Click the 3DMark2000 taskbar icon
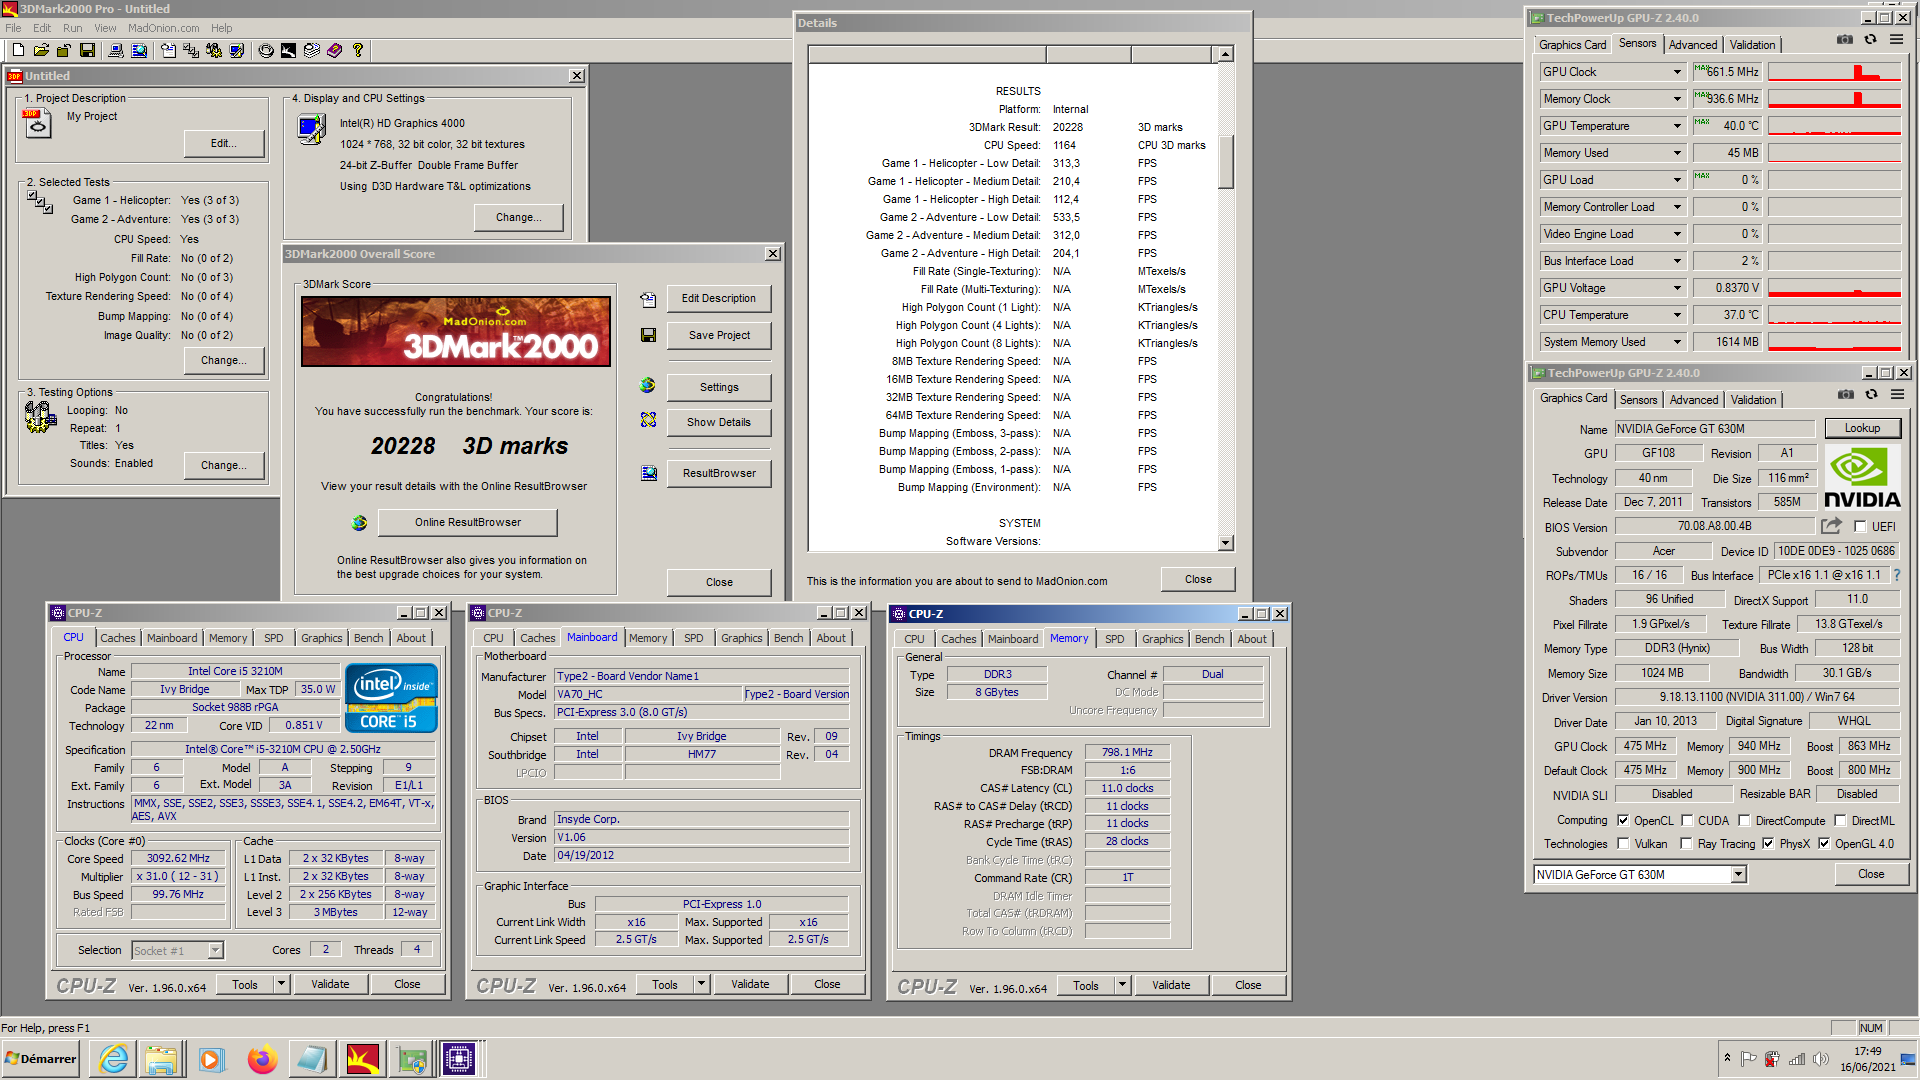 tap(361, 1059)
